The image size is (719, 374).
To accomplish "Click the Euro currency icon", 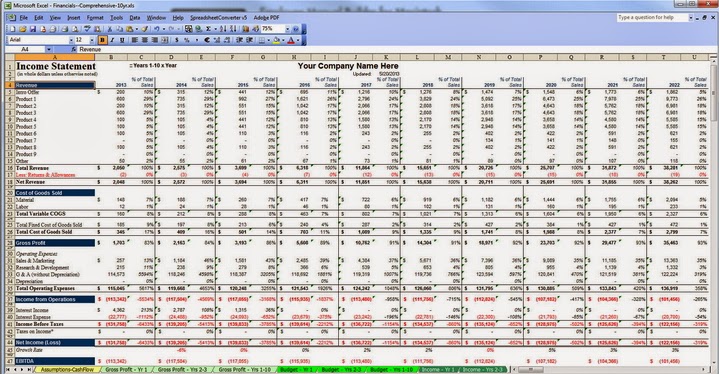I will [x=206, y=40].
